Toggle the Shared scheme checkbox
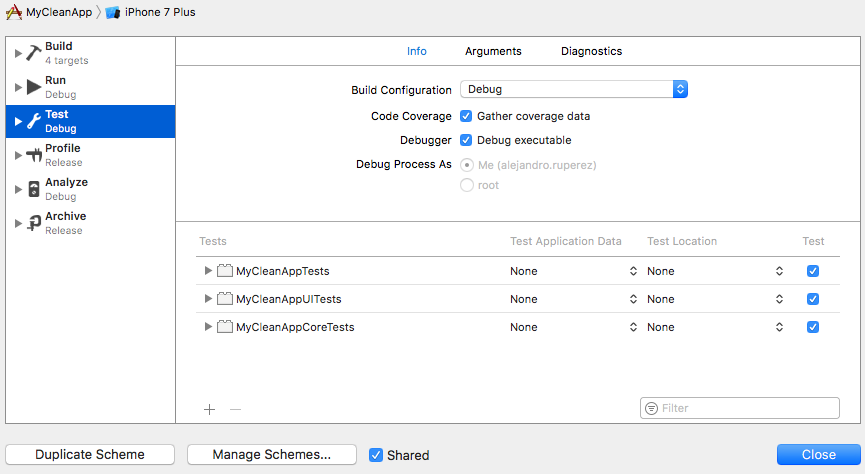 376,455
